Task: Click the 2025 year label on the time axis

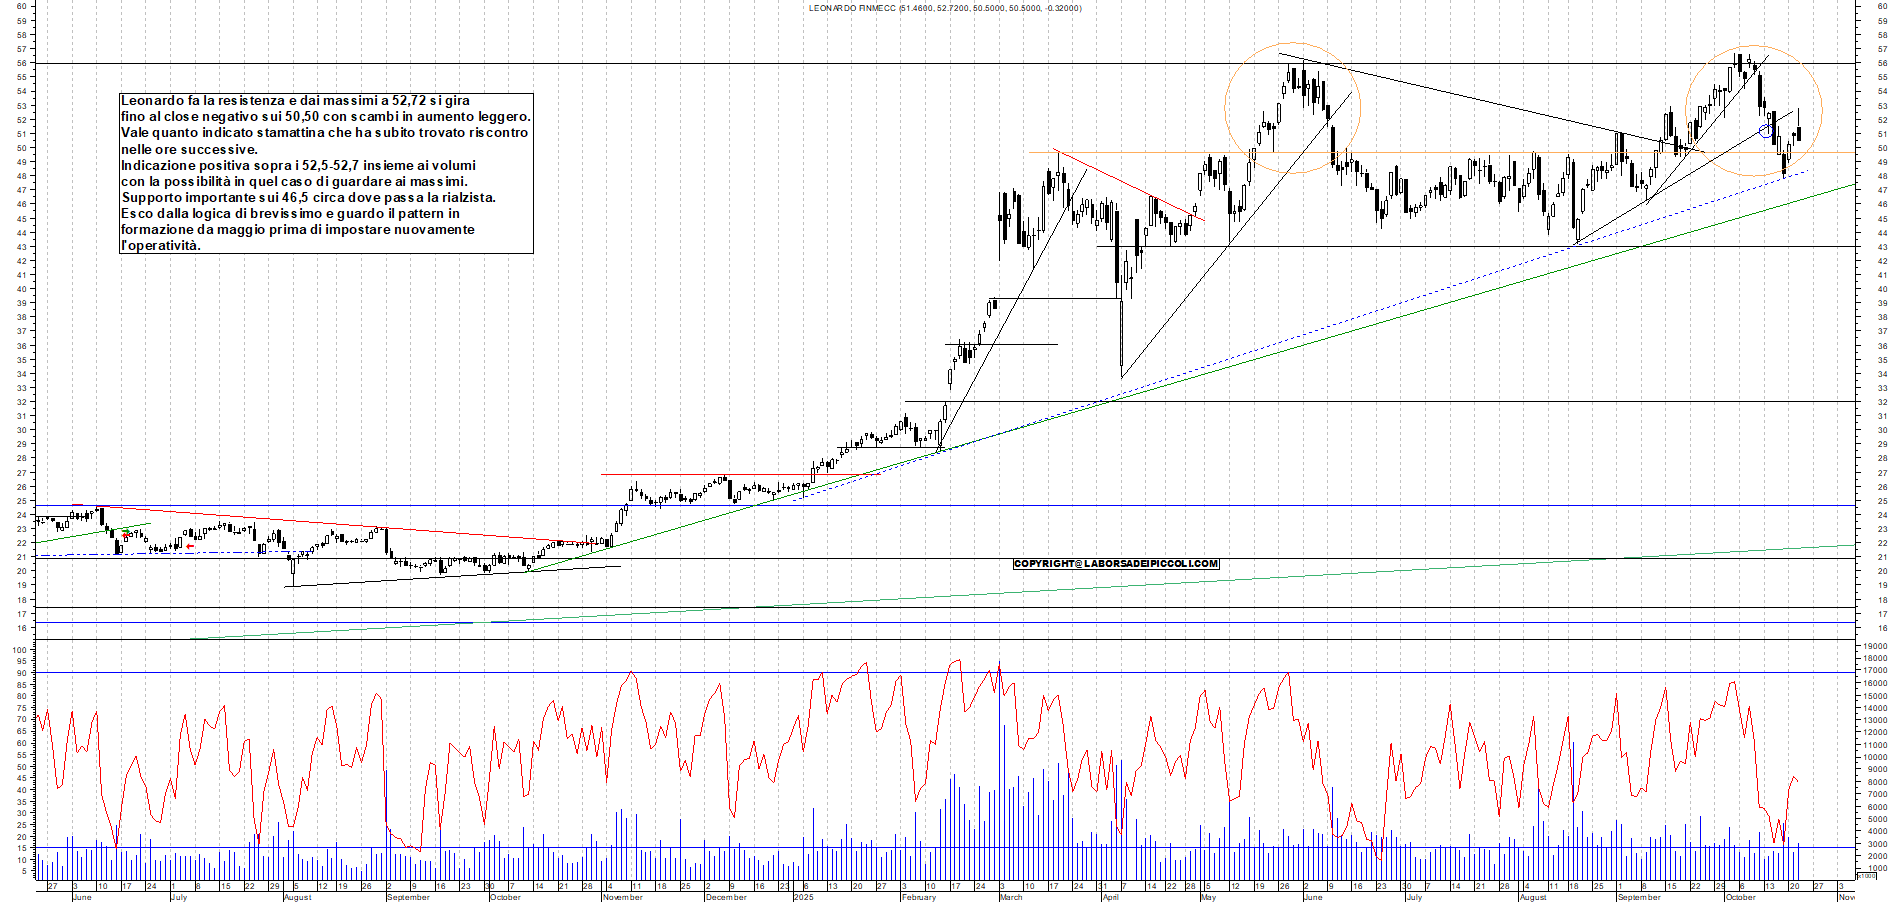Action: coord(803,897)
